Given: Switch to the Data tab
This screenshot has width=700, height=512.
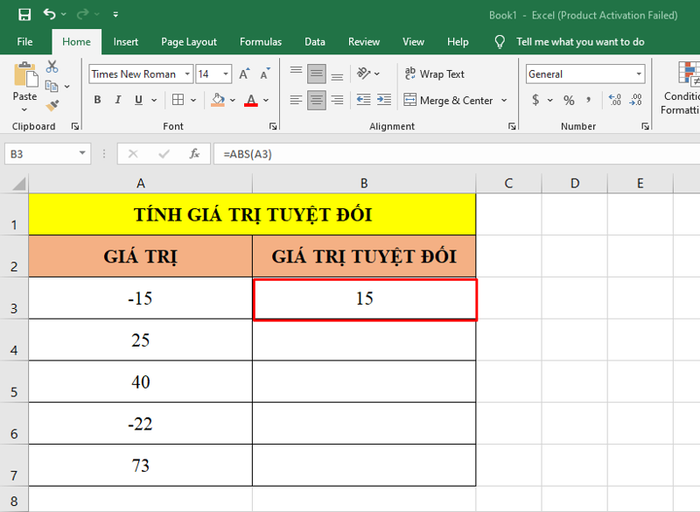Looking at the screenshot, I should click(315, 42).
